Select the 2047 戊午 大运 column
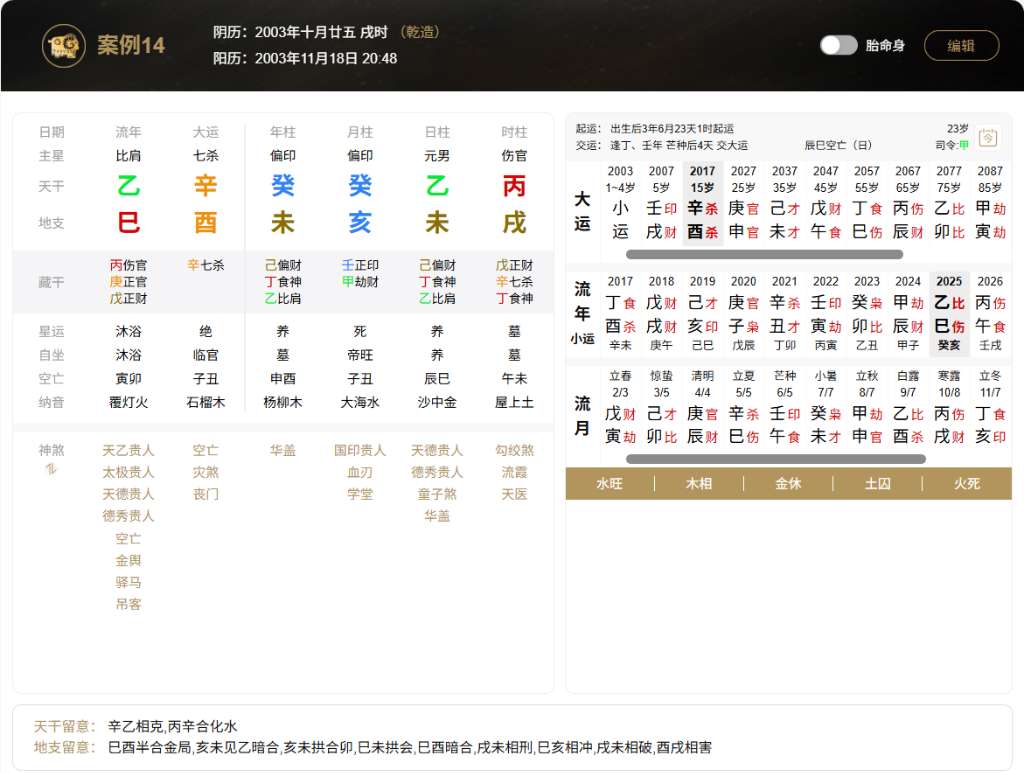Image resolution: width=1024 pixels, height=773 pixels. [x=825, y=202]
